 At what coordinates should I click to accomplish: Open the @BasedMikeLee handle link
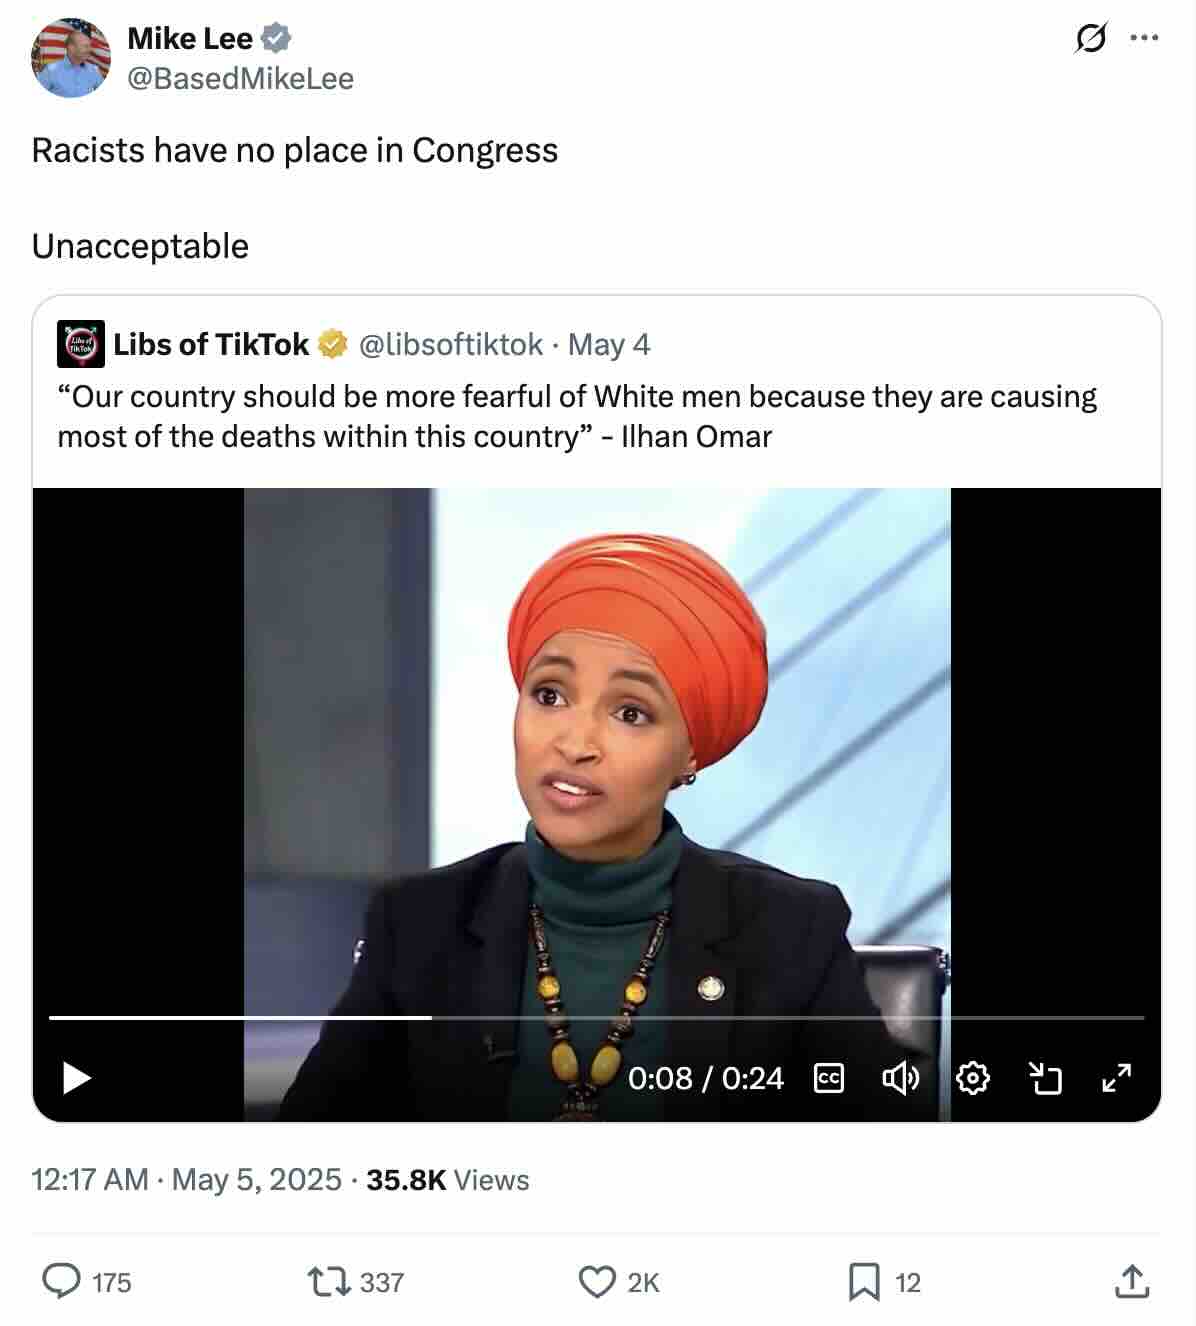click(x=240, y=79)
